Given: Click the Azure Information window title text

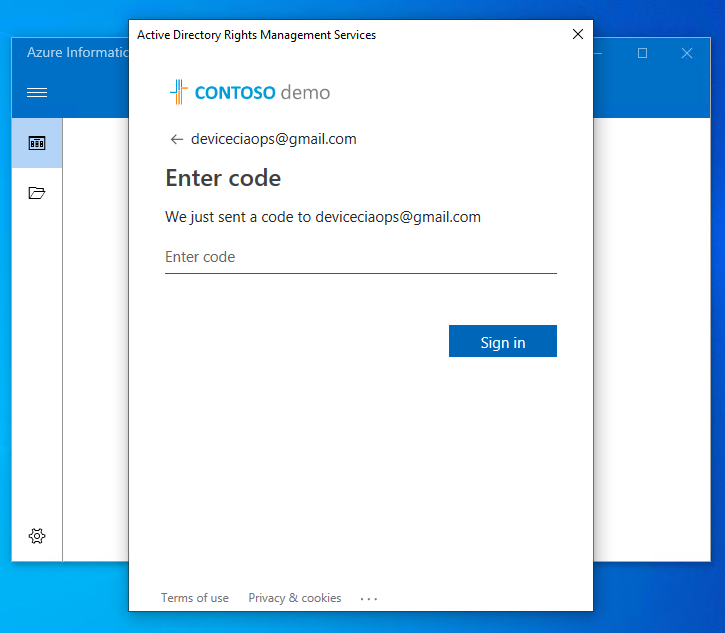Looking at the screenshot, I should [77, 53].
